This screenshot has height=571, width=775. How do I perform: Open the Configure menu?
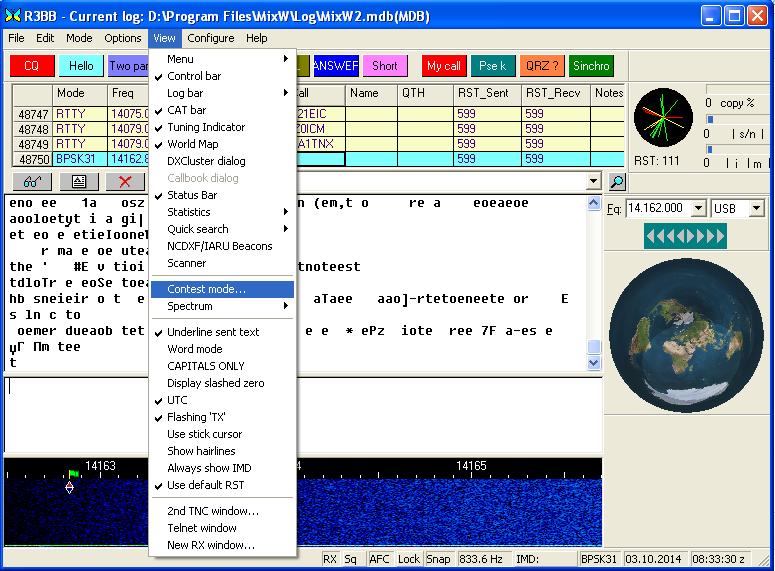coord(210,38)
